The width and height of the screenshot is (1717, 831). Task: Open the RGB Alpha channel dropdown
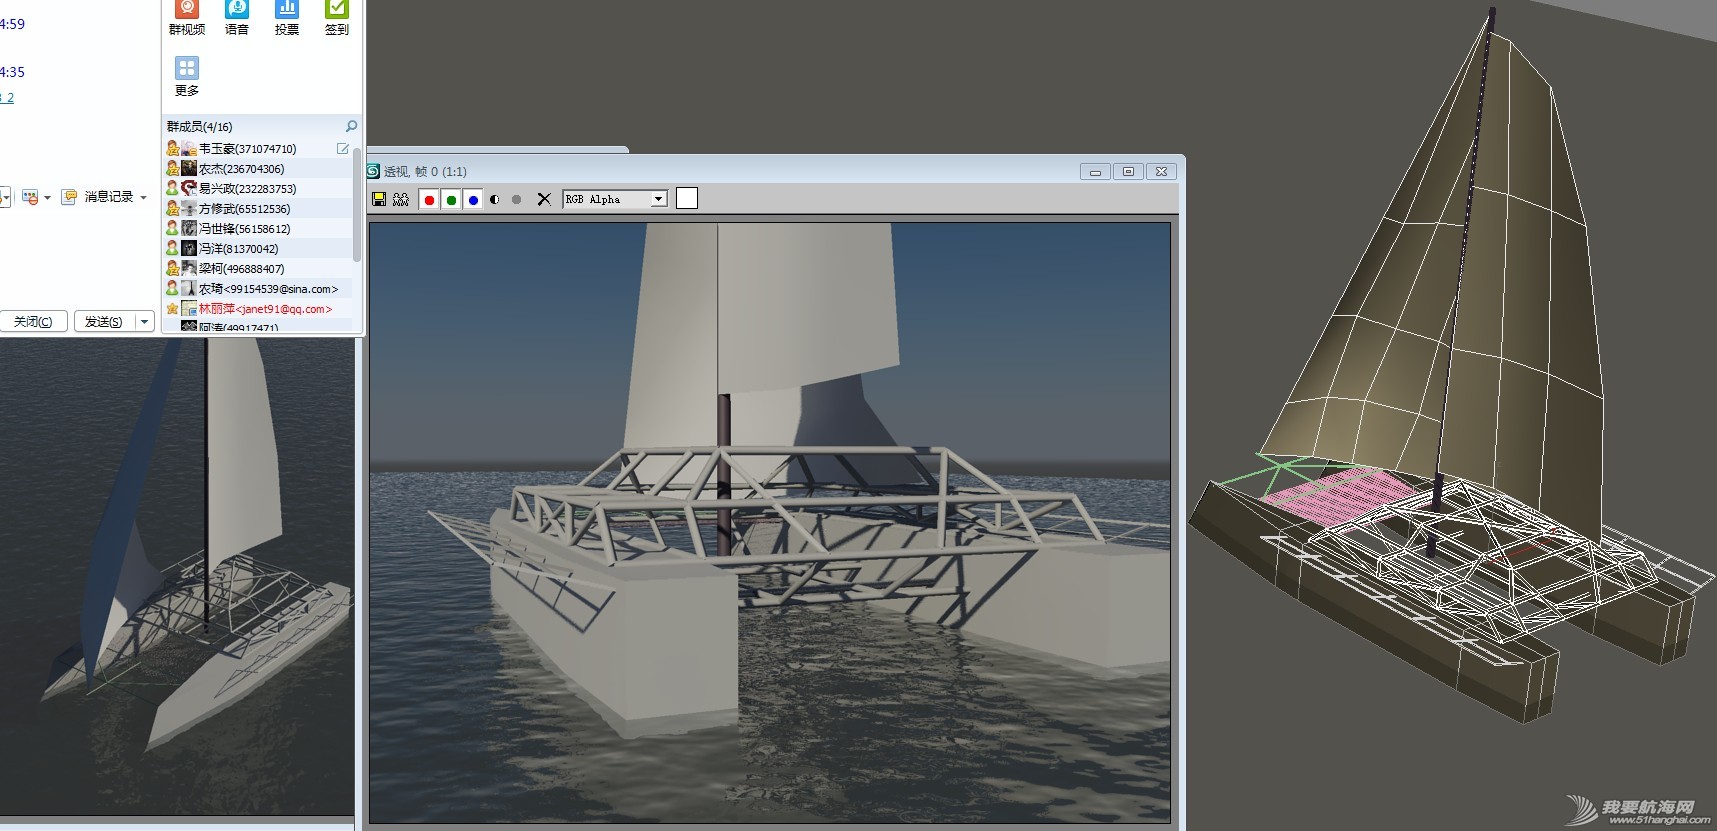(615, 199)
